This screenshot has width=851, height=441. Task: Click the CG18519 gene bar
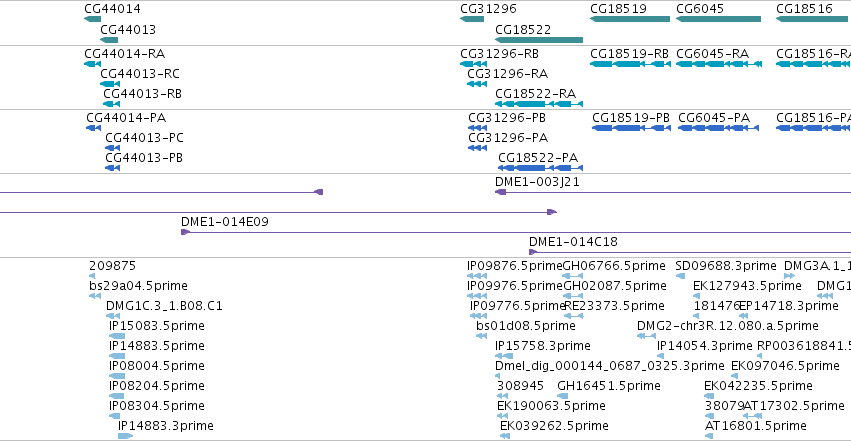pyautogui.click(x=630, y=19)
